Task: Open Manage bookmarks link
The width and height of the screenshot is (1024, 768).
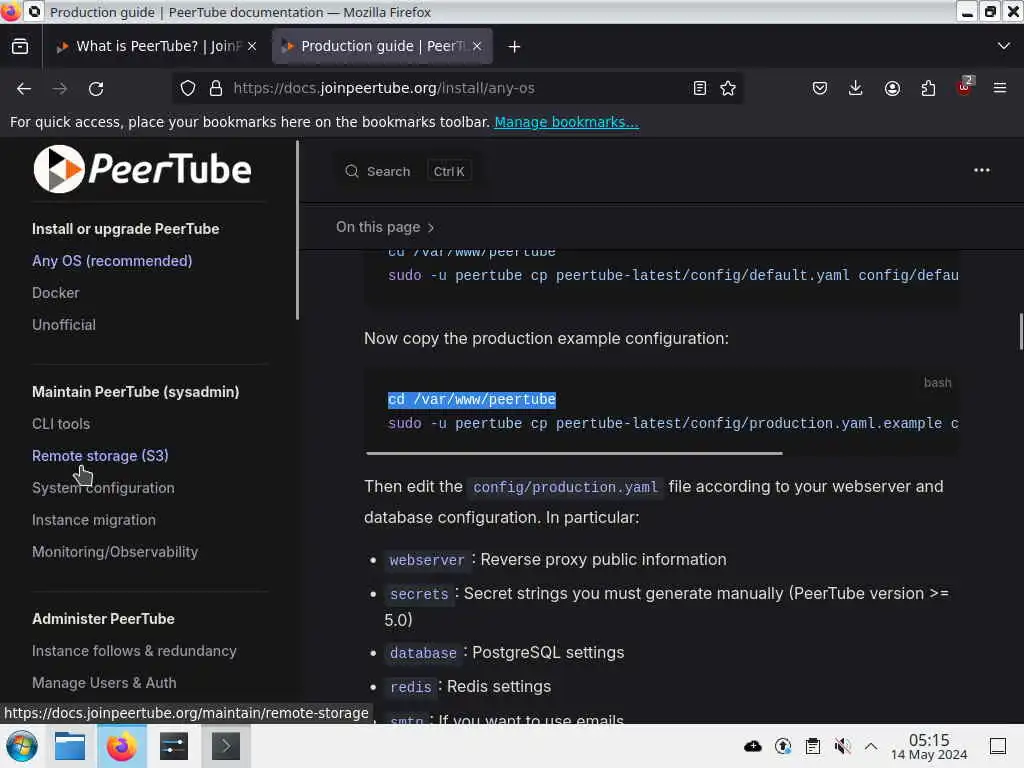Action: (566, 122)
